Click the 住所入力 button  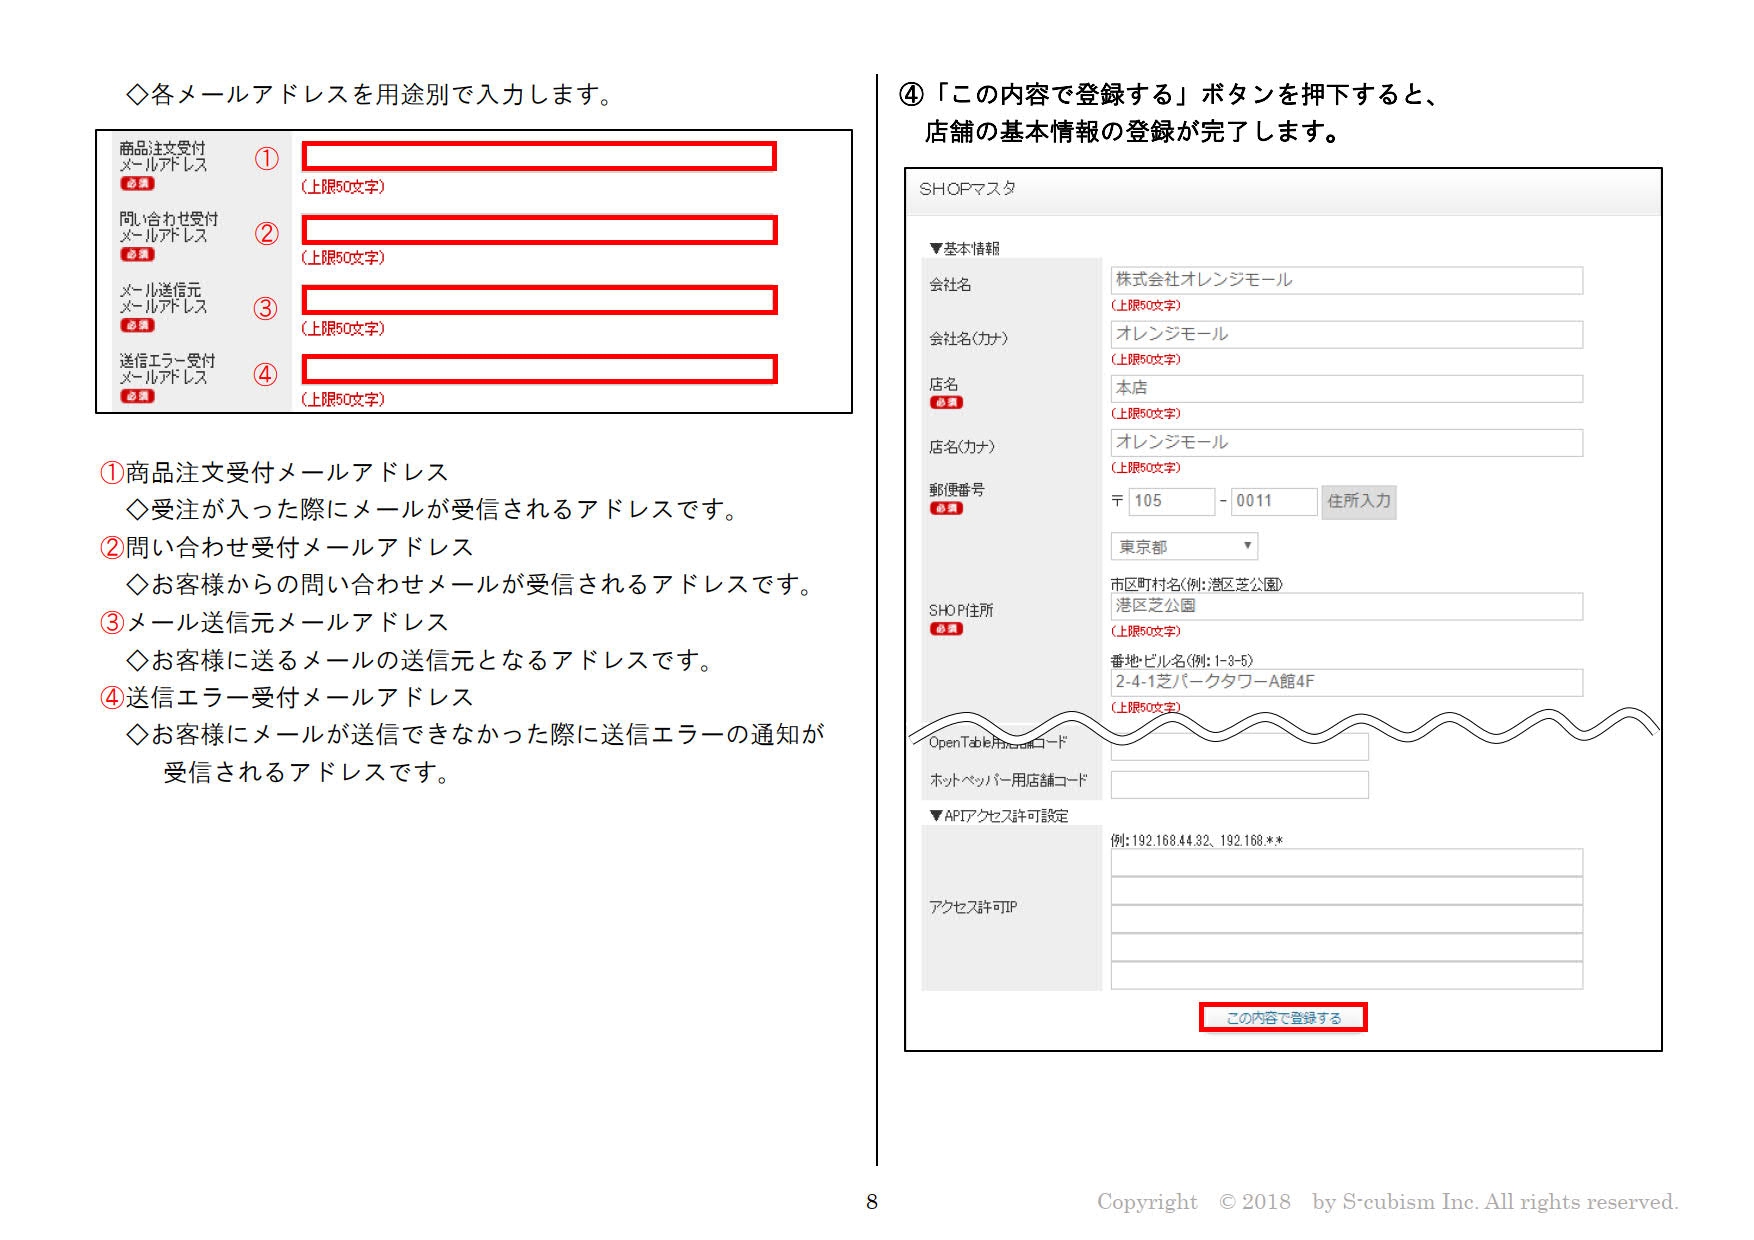point(1358,501)
